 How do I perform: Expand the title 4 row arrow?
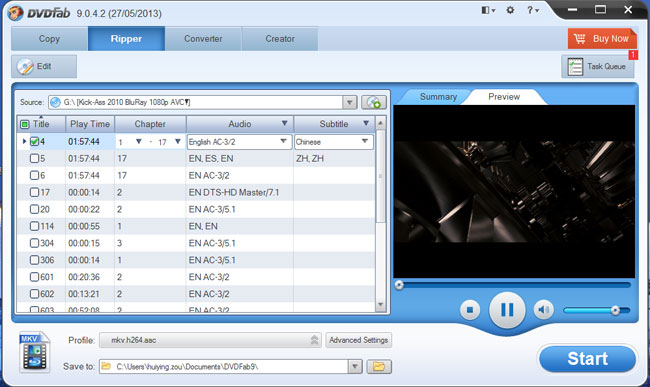coord(24,141)
